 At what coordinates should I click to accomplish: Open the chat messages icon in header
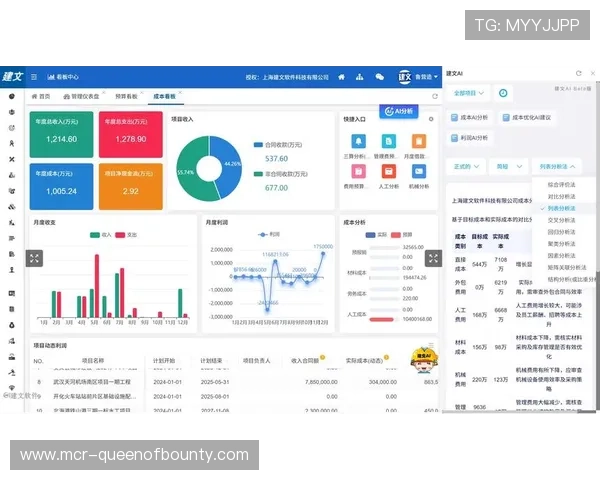point(378,76)
